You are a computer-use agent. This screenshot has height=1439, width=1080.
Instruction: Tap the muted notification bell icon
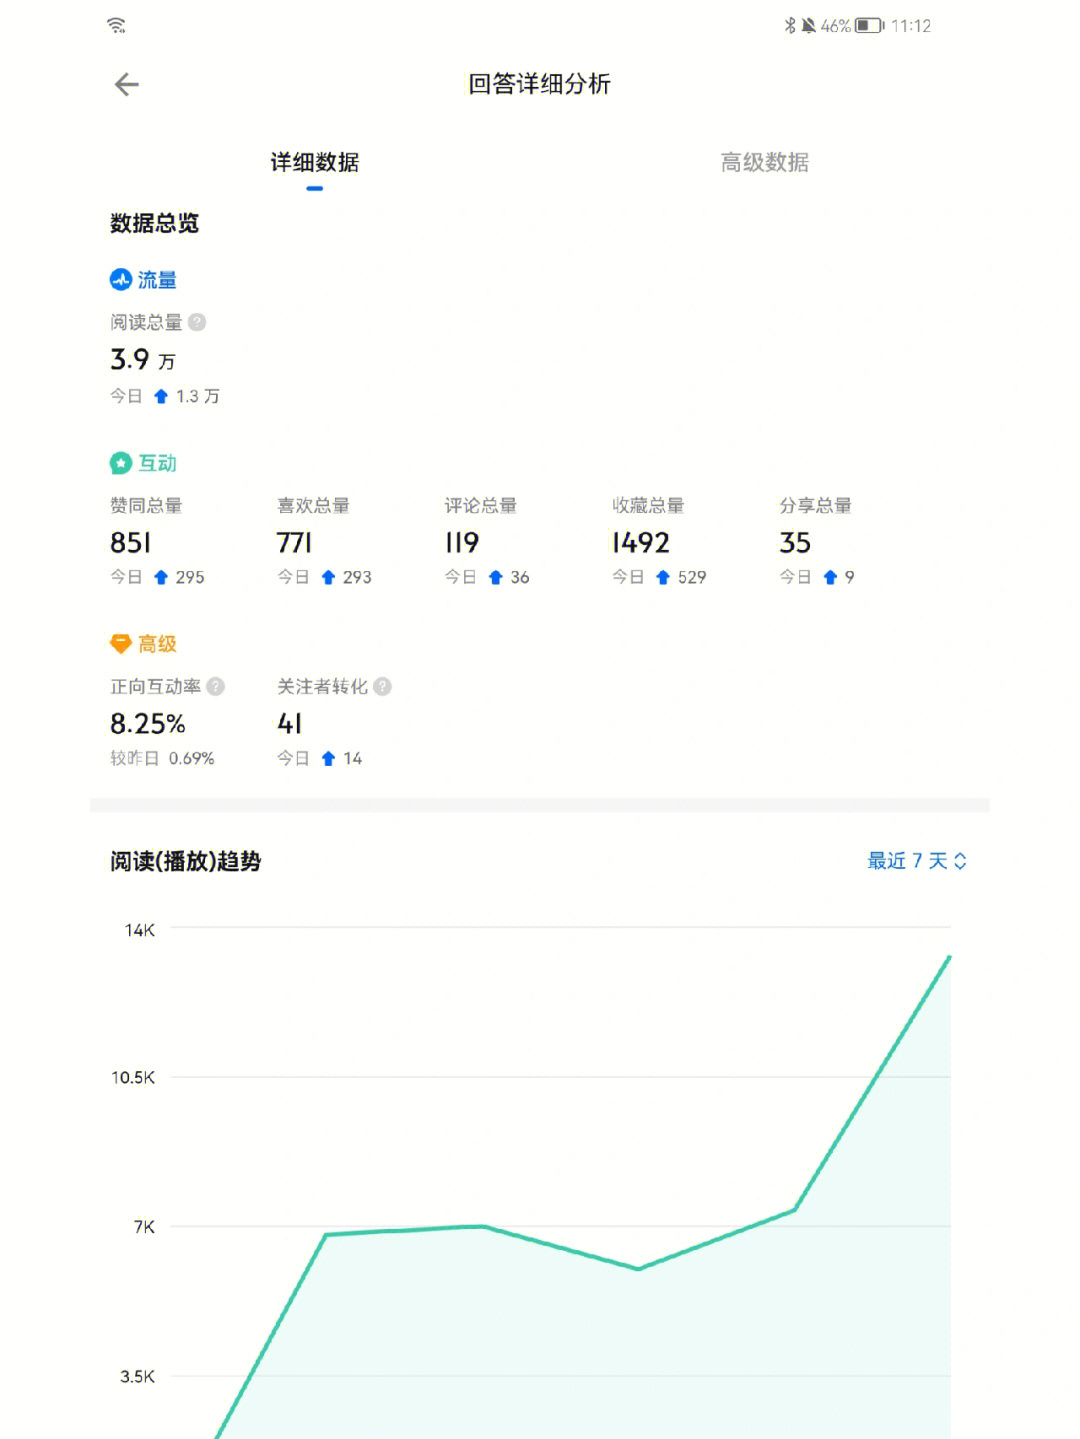808,25
